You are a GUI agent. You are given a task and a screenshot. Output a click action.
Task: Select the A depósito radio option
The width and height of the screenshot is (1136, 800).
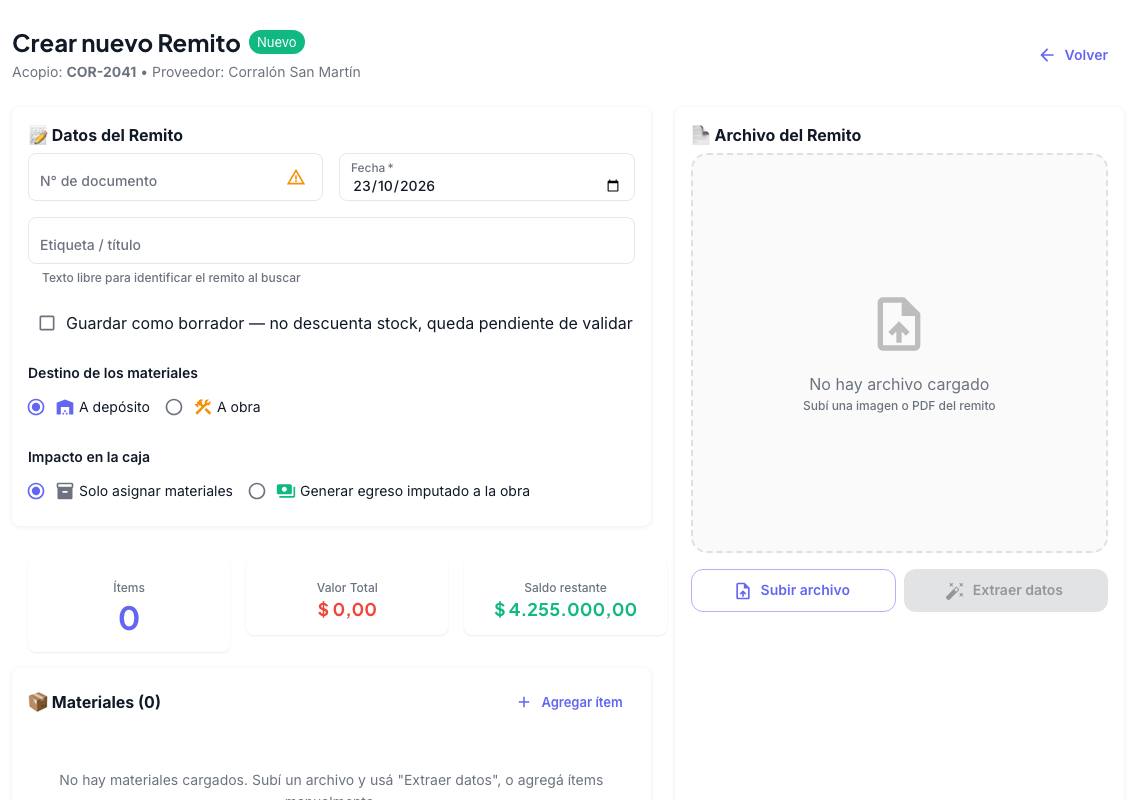click(36, 407)
